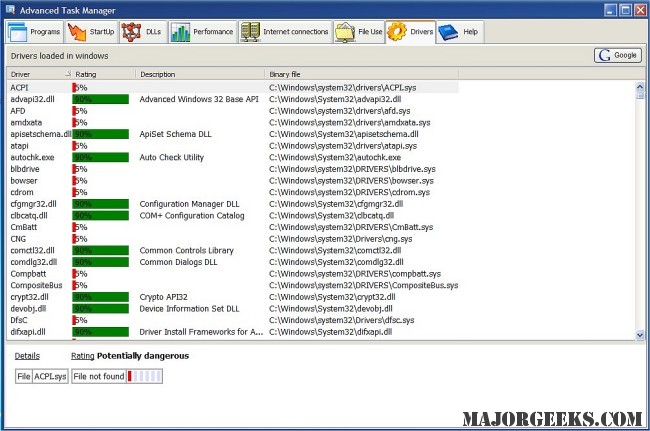Select the autochk.exe entry
The height and width of the screenshot is (431, 650).
pyautogui.click(x=234, y=157)
